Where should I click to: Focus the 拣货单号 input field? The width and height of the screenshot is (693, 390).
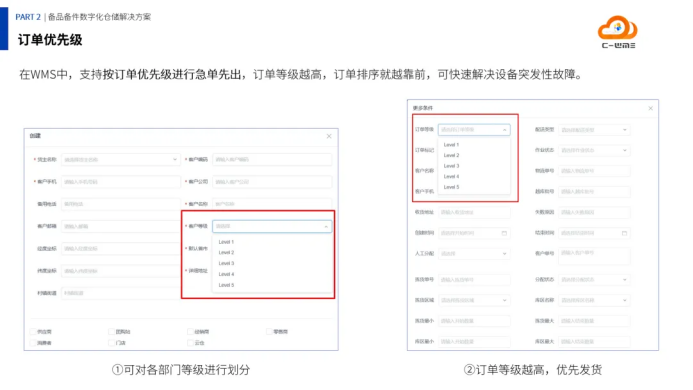474,279
